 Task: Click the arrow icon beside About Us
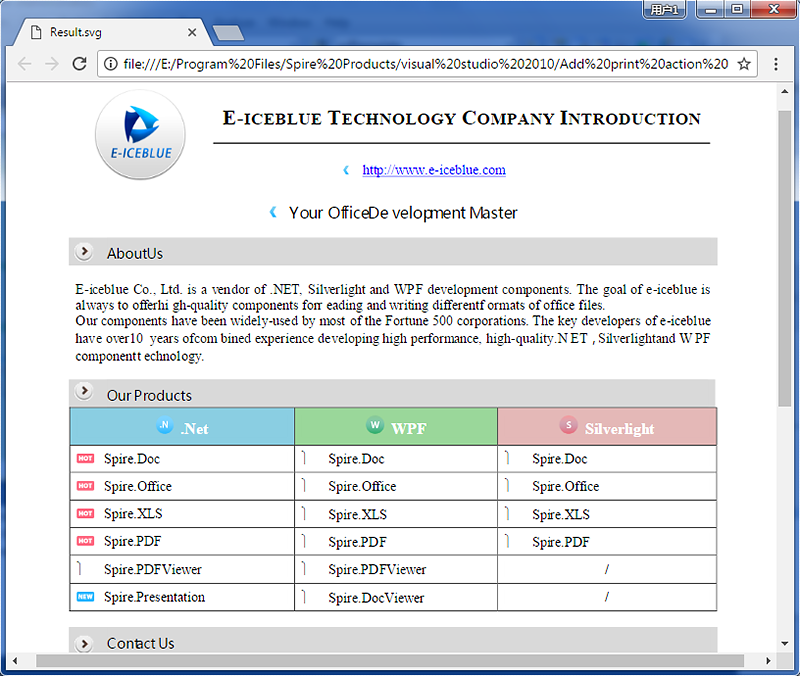point(84,252)
